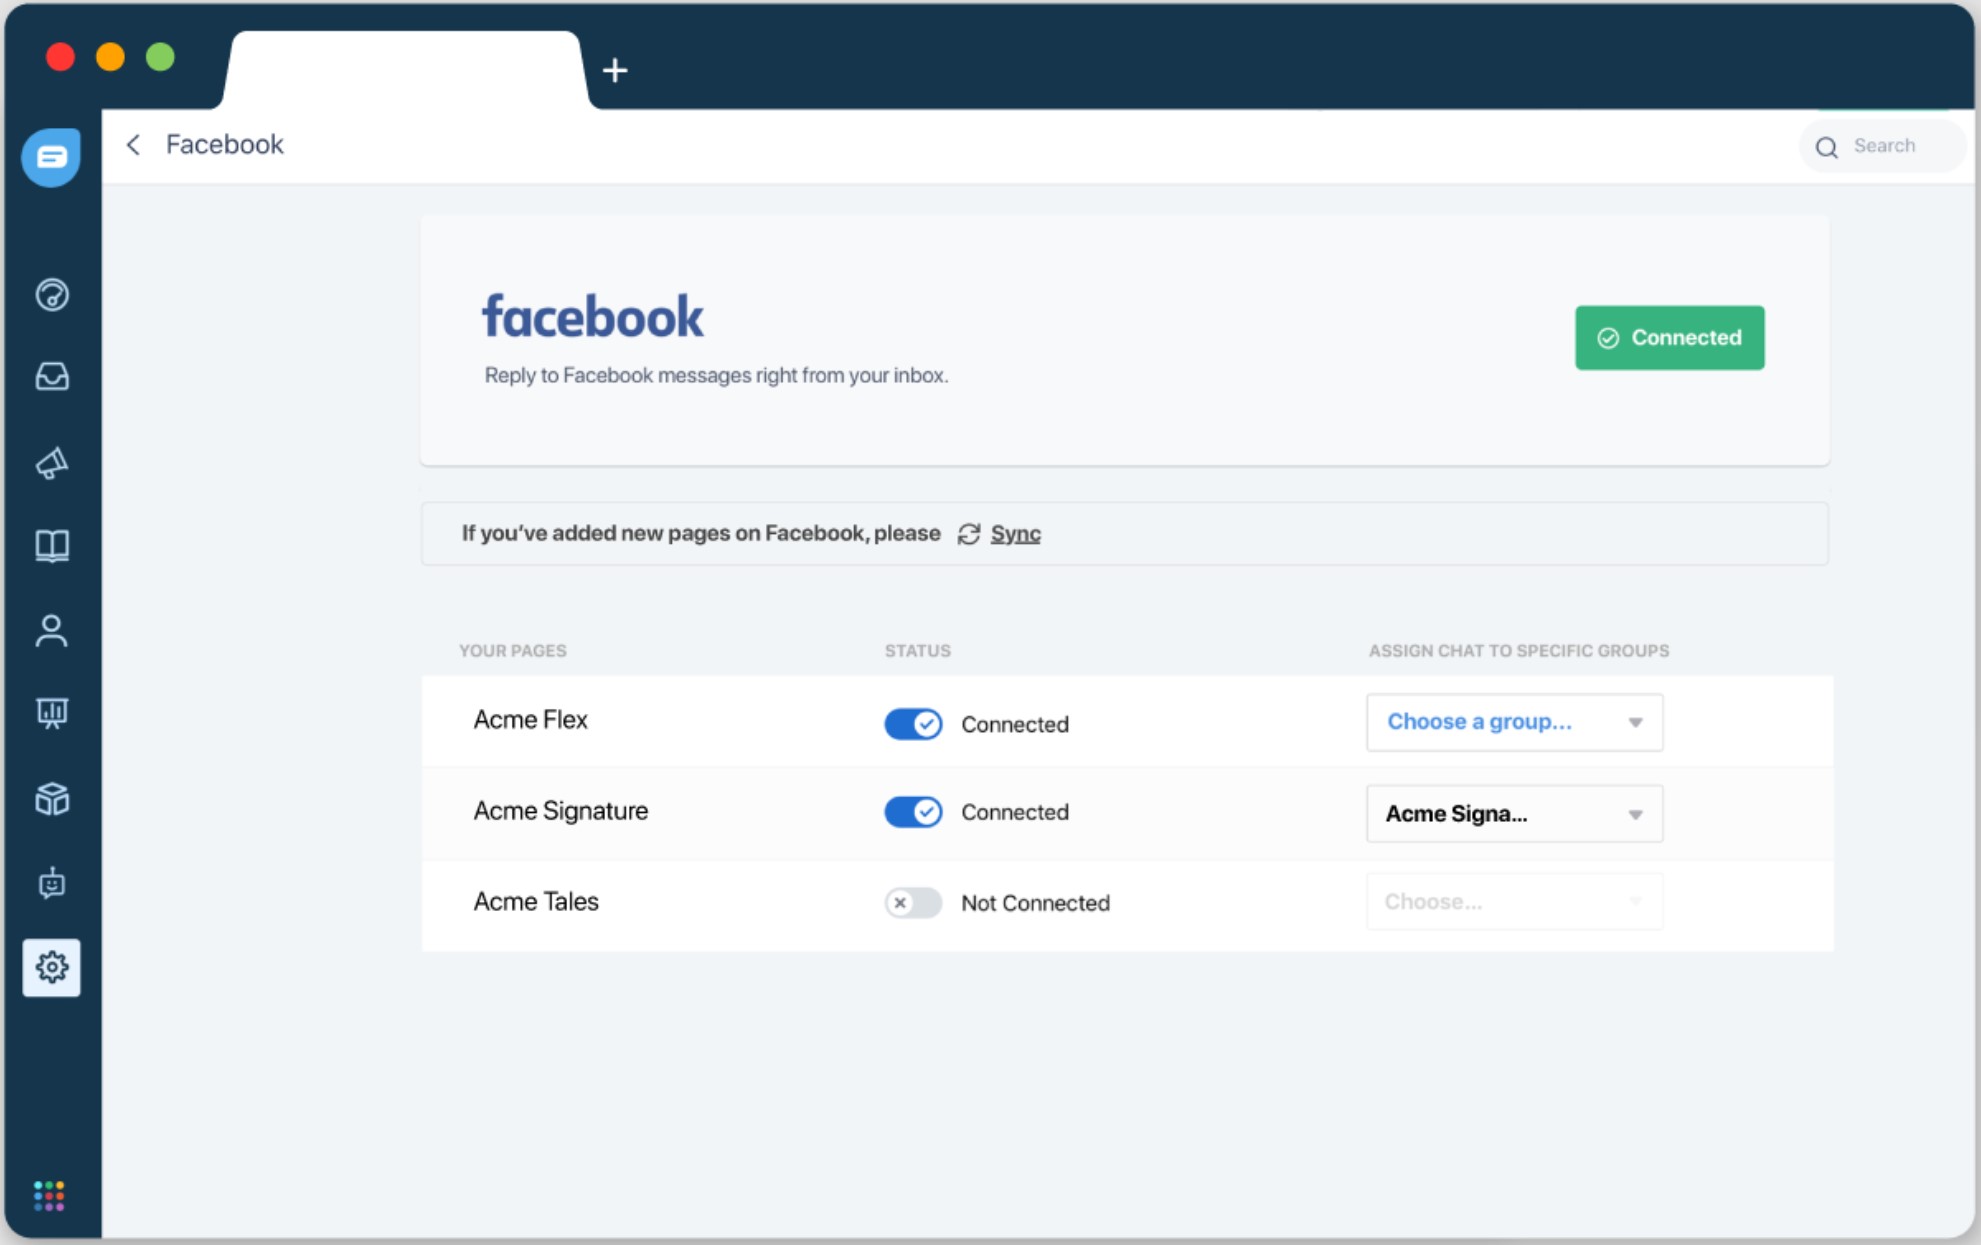This screenshot has height=1245, width=1981.
Task: Open the knowledge base book icon
Action: [52, 546]
